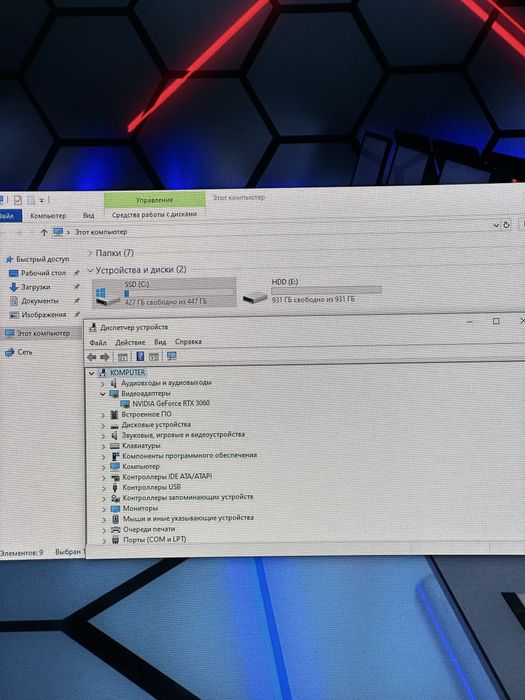
Task: Switch to the Вид ribbon tab in Explorer
Action: [x=88, y=216]
